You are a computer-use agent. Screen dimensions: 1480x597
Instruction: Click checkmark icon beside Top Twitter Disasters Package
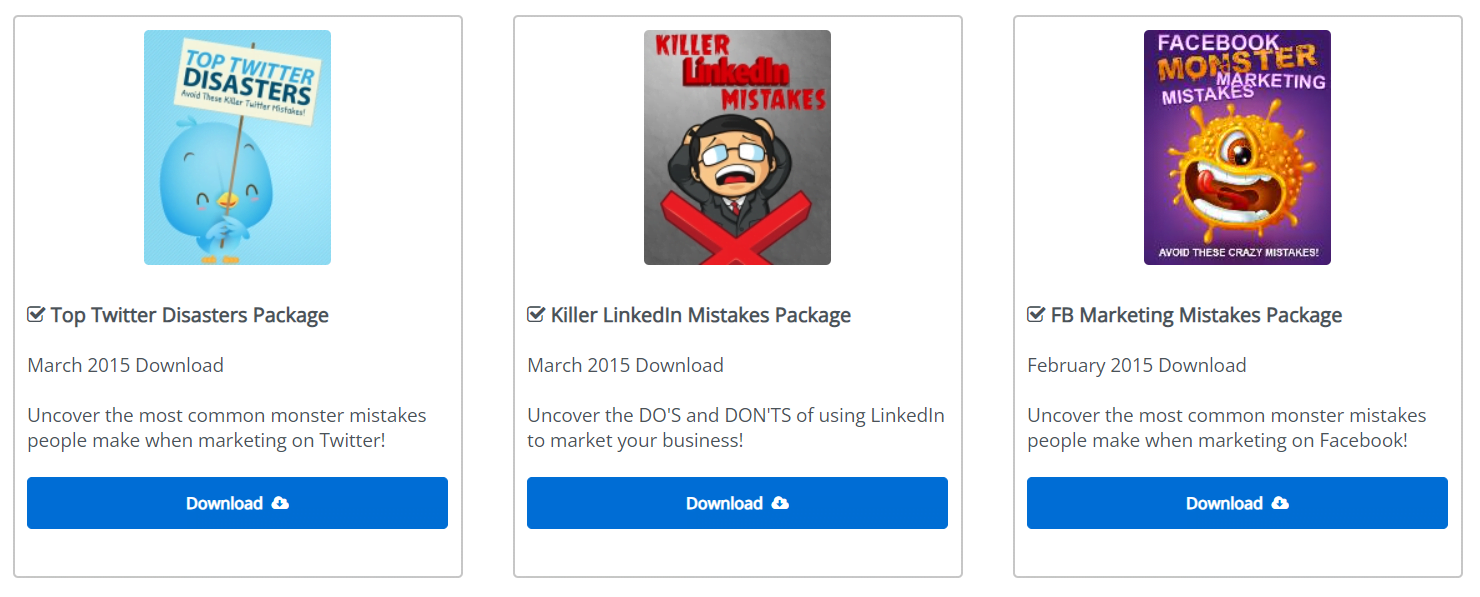pyautogui.click(x=36, y=315)
